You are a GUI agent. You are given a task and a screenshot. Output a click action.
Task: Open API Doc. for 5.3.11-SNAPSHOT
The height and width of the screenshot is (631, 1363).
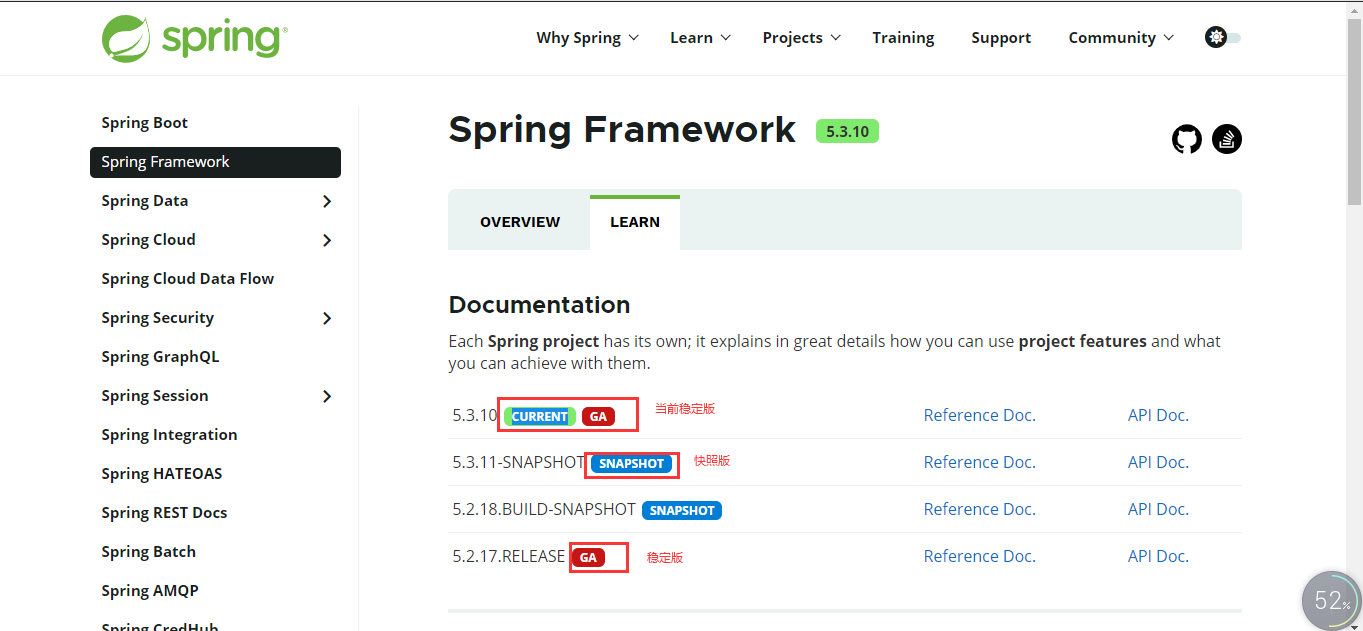[1158, 462]
